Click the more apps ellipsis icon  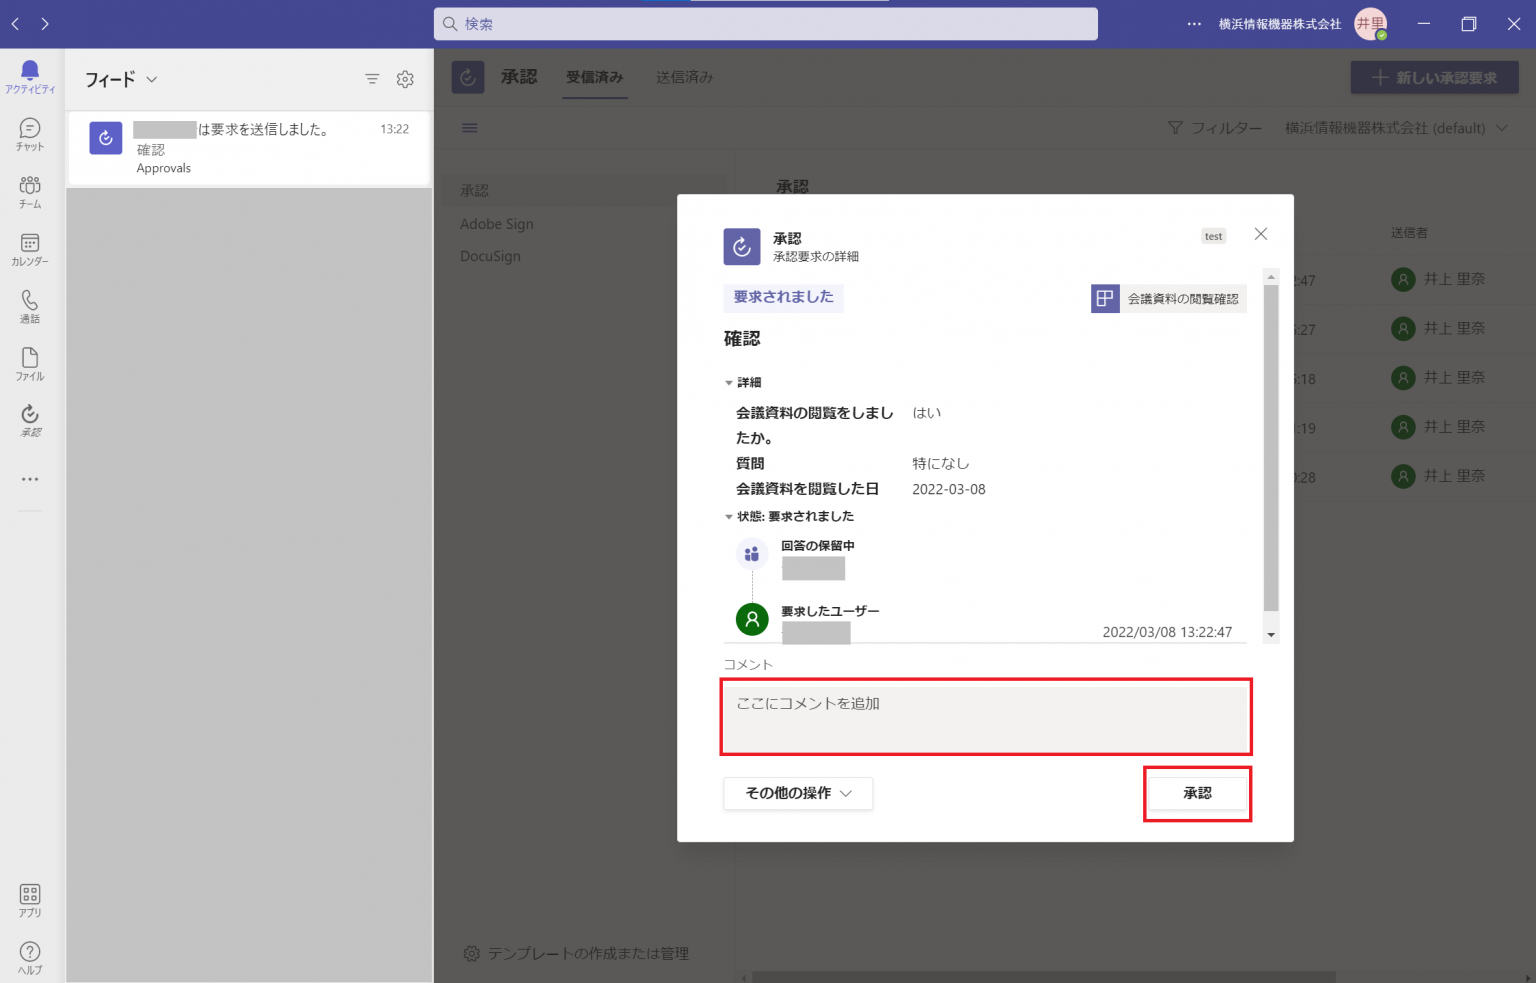point(29,478)
